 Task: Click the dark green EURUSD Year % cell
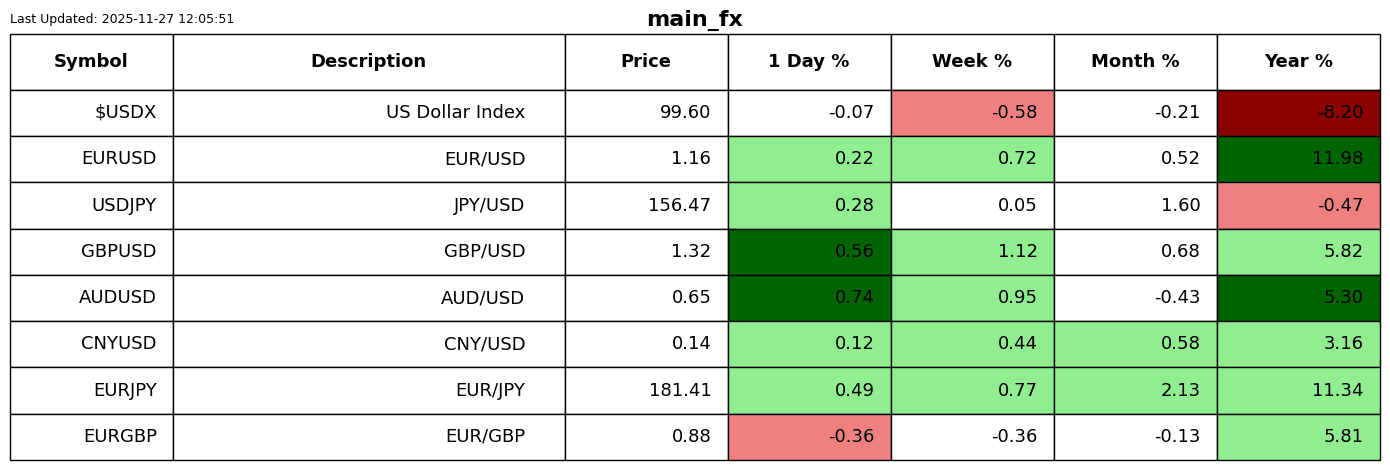1298,159
